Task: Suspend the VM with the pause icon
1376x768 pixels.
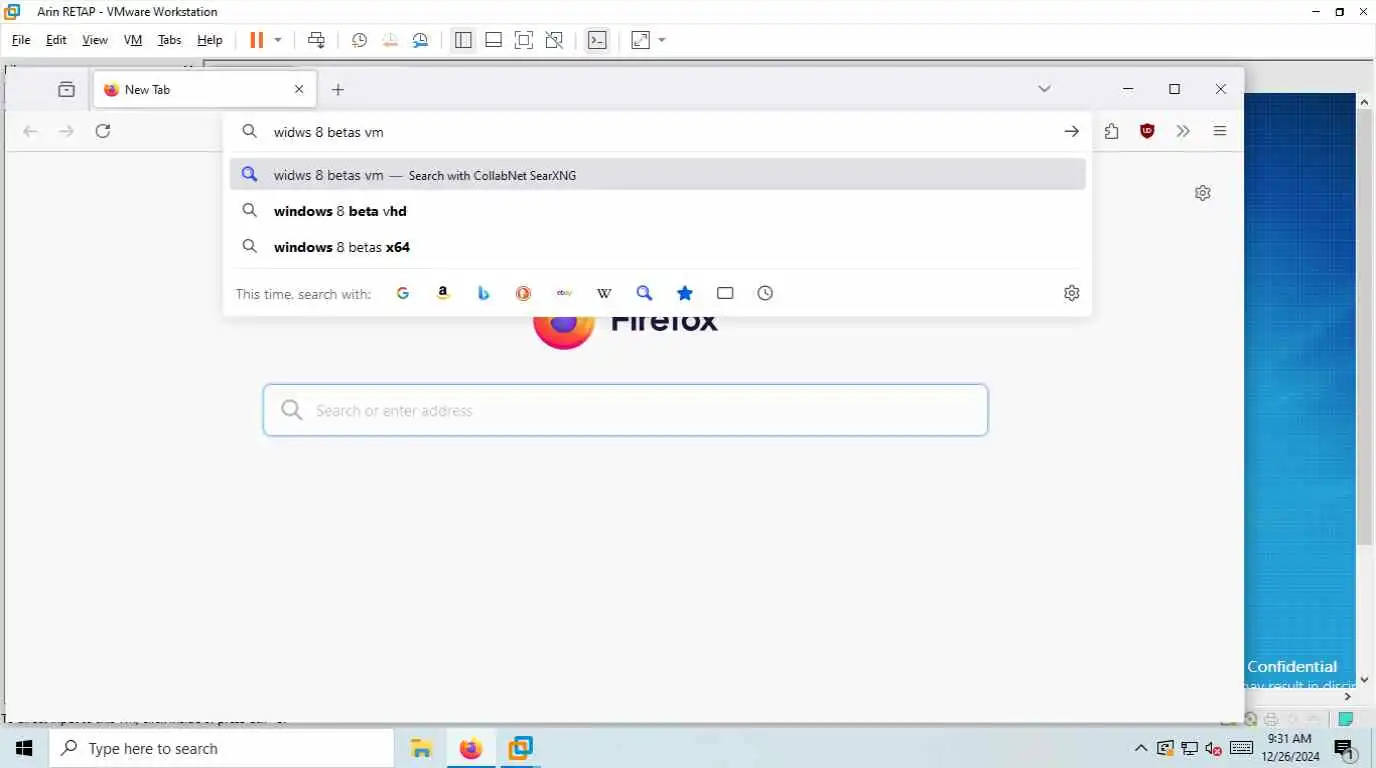Action: 257,40
